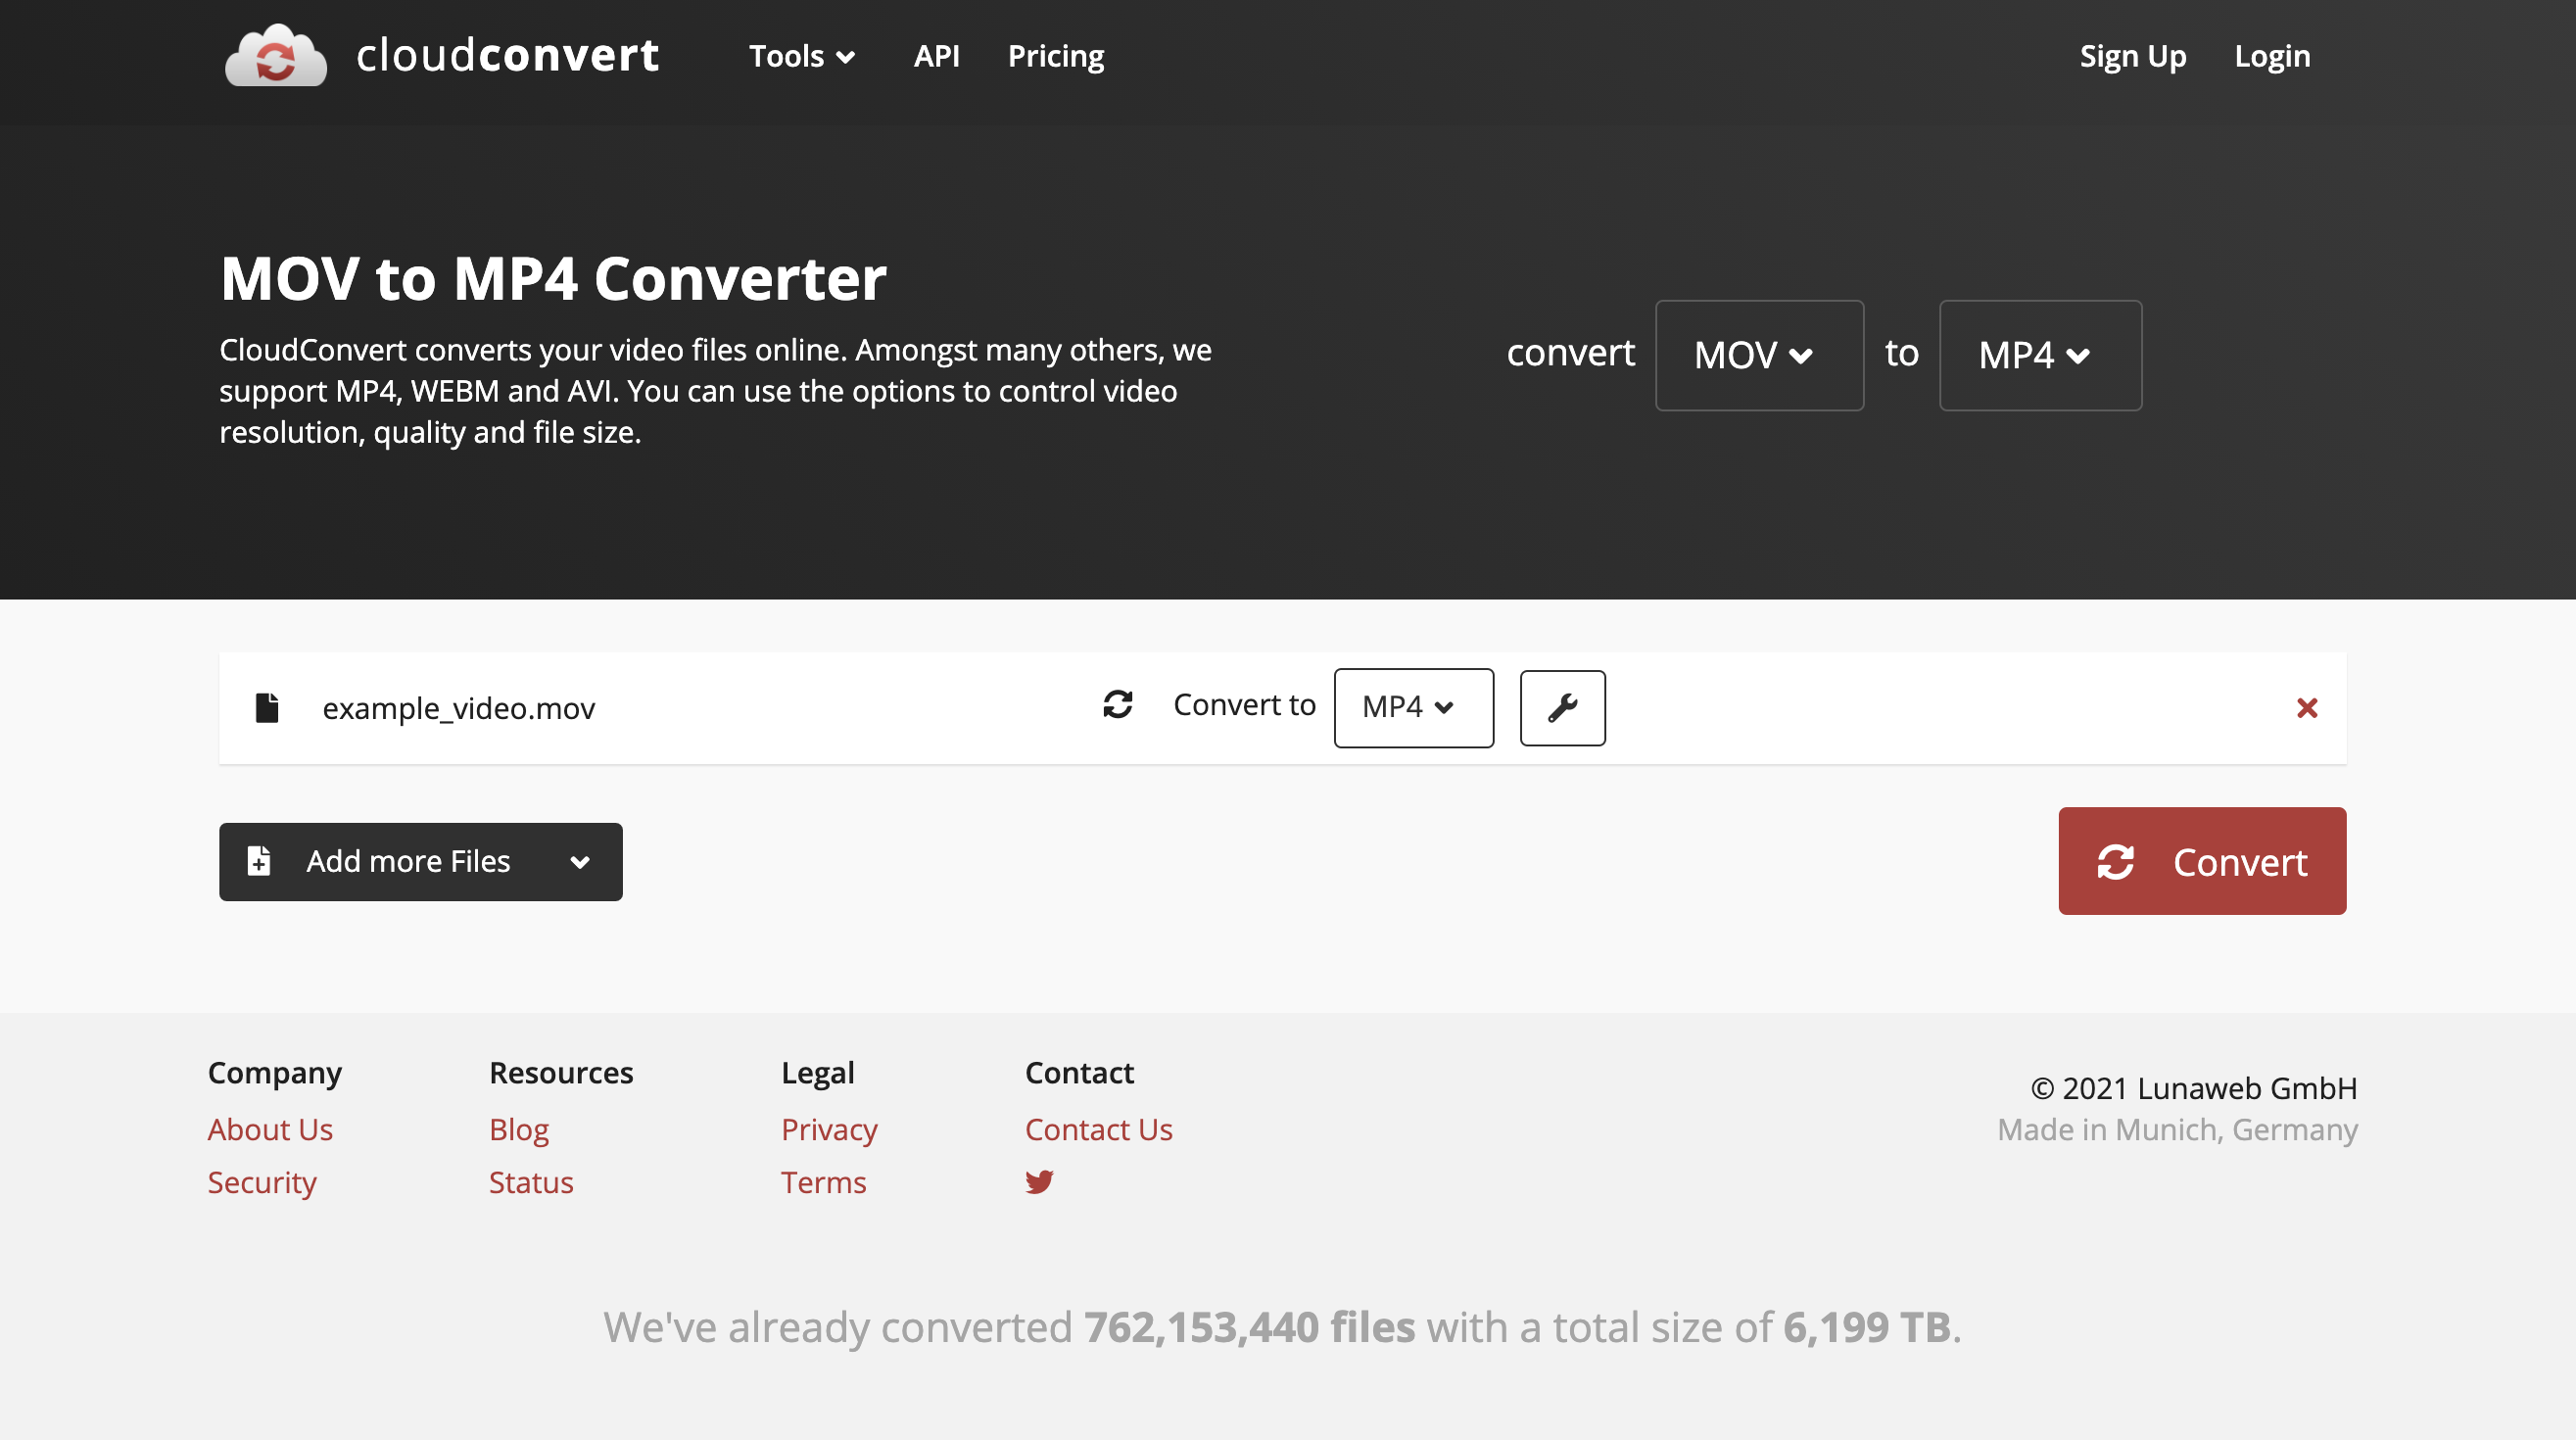The width and height of the screenshot is (2576, 1440).
Task: Remove example_video.mov with the red X
Action: point(2307,708)
